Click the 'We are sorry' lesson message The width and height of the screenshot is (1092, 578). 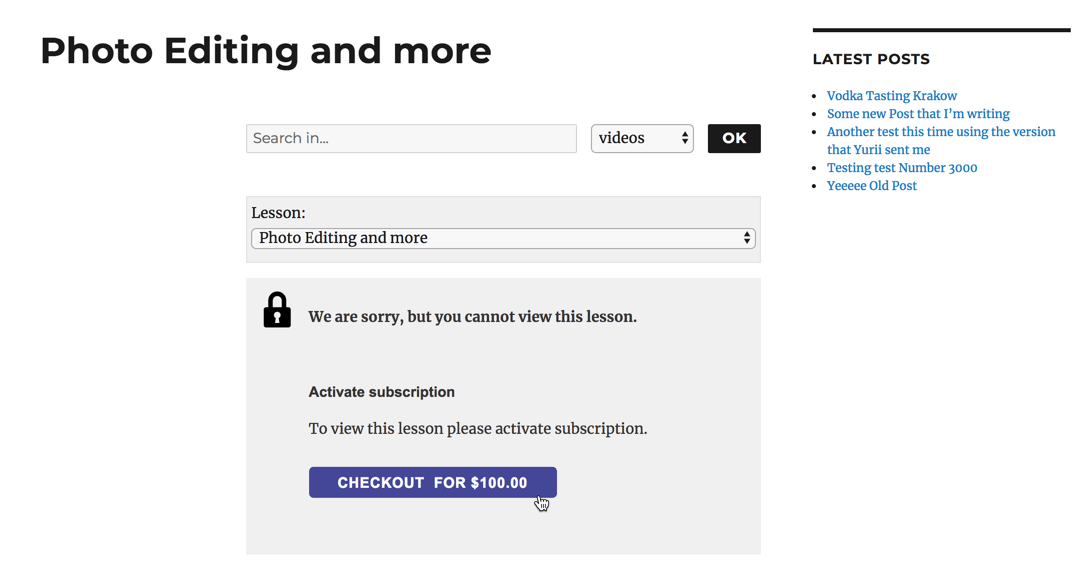[x=472, y=317]
